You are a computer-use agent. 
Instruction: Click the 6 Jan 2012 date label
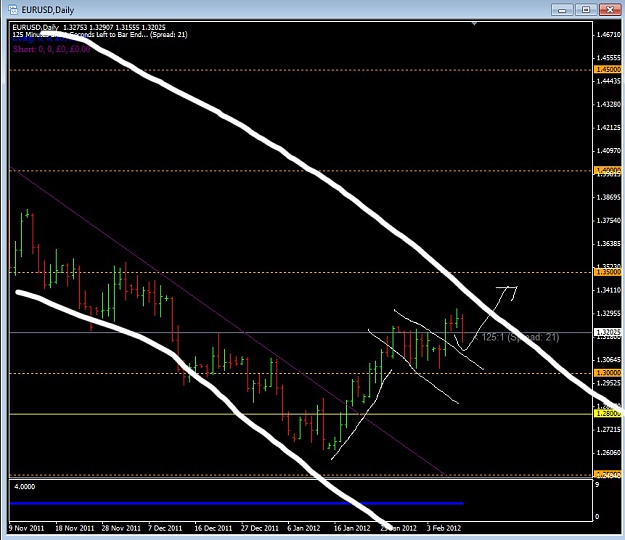(304, 528)
